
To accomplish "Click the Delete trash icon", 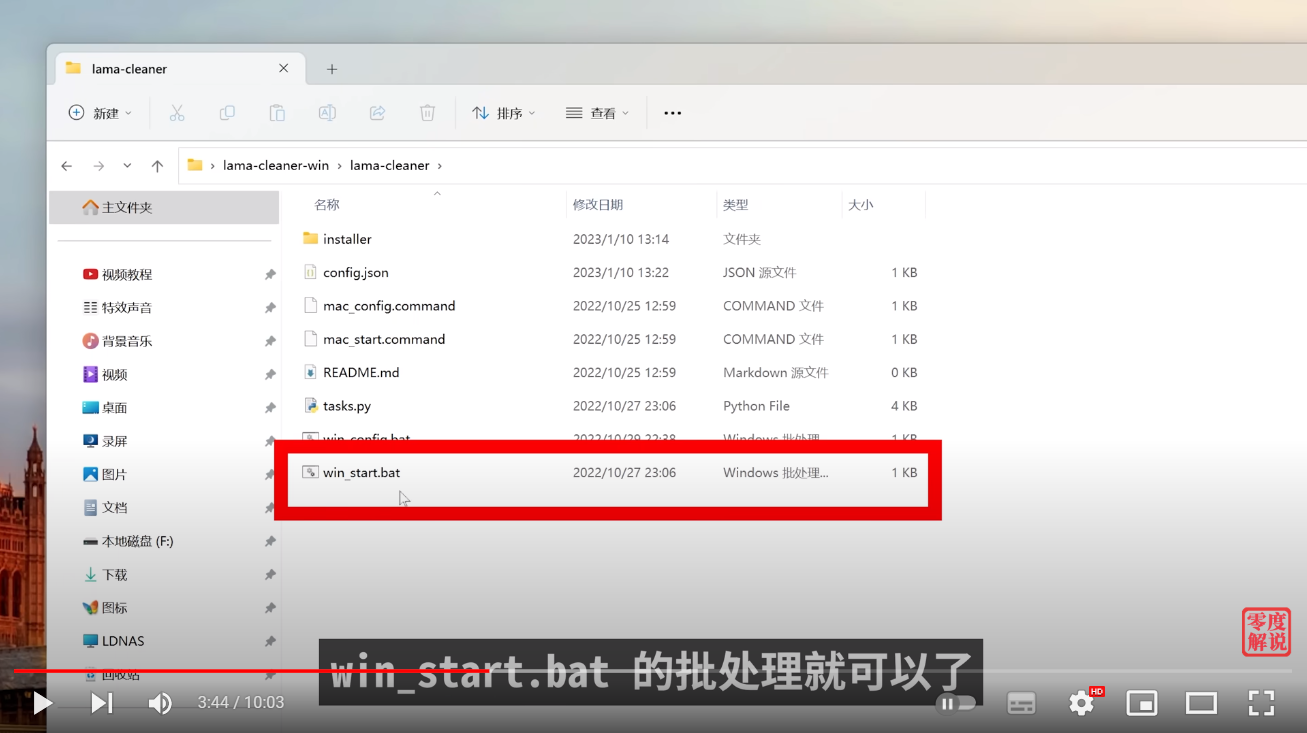I will 427,113.
